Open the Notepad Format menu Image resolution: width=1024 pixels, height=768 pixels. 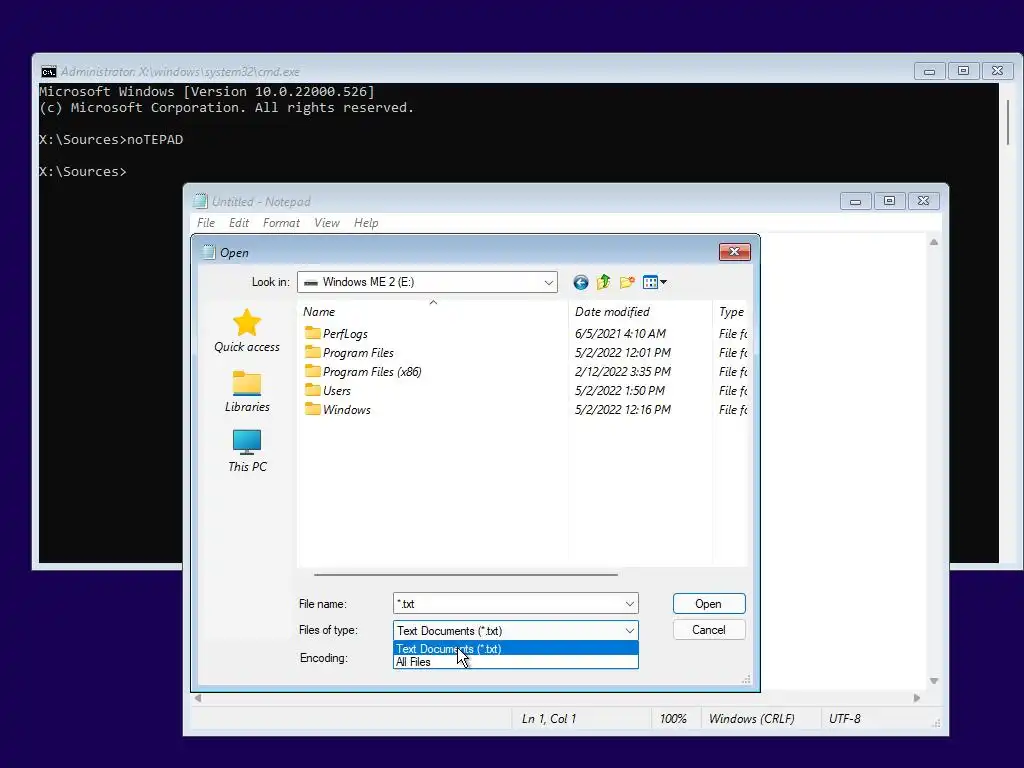click(x=281, y=223)
